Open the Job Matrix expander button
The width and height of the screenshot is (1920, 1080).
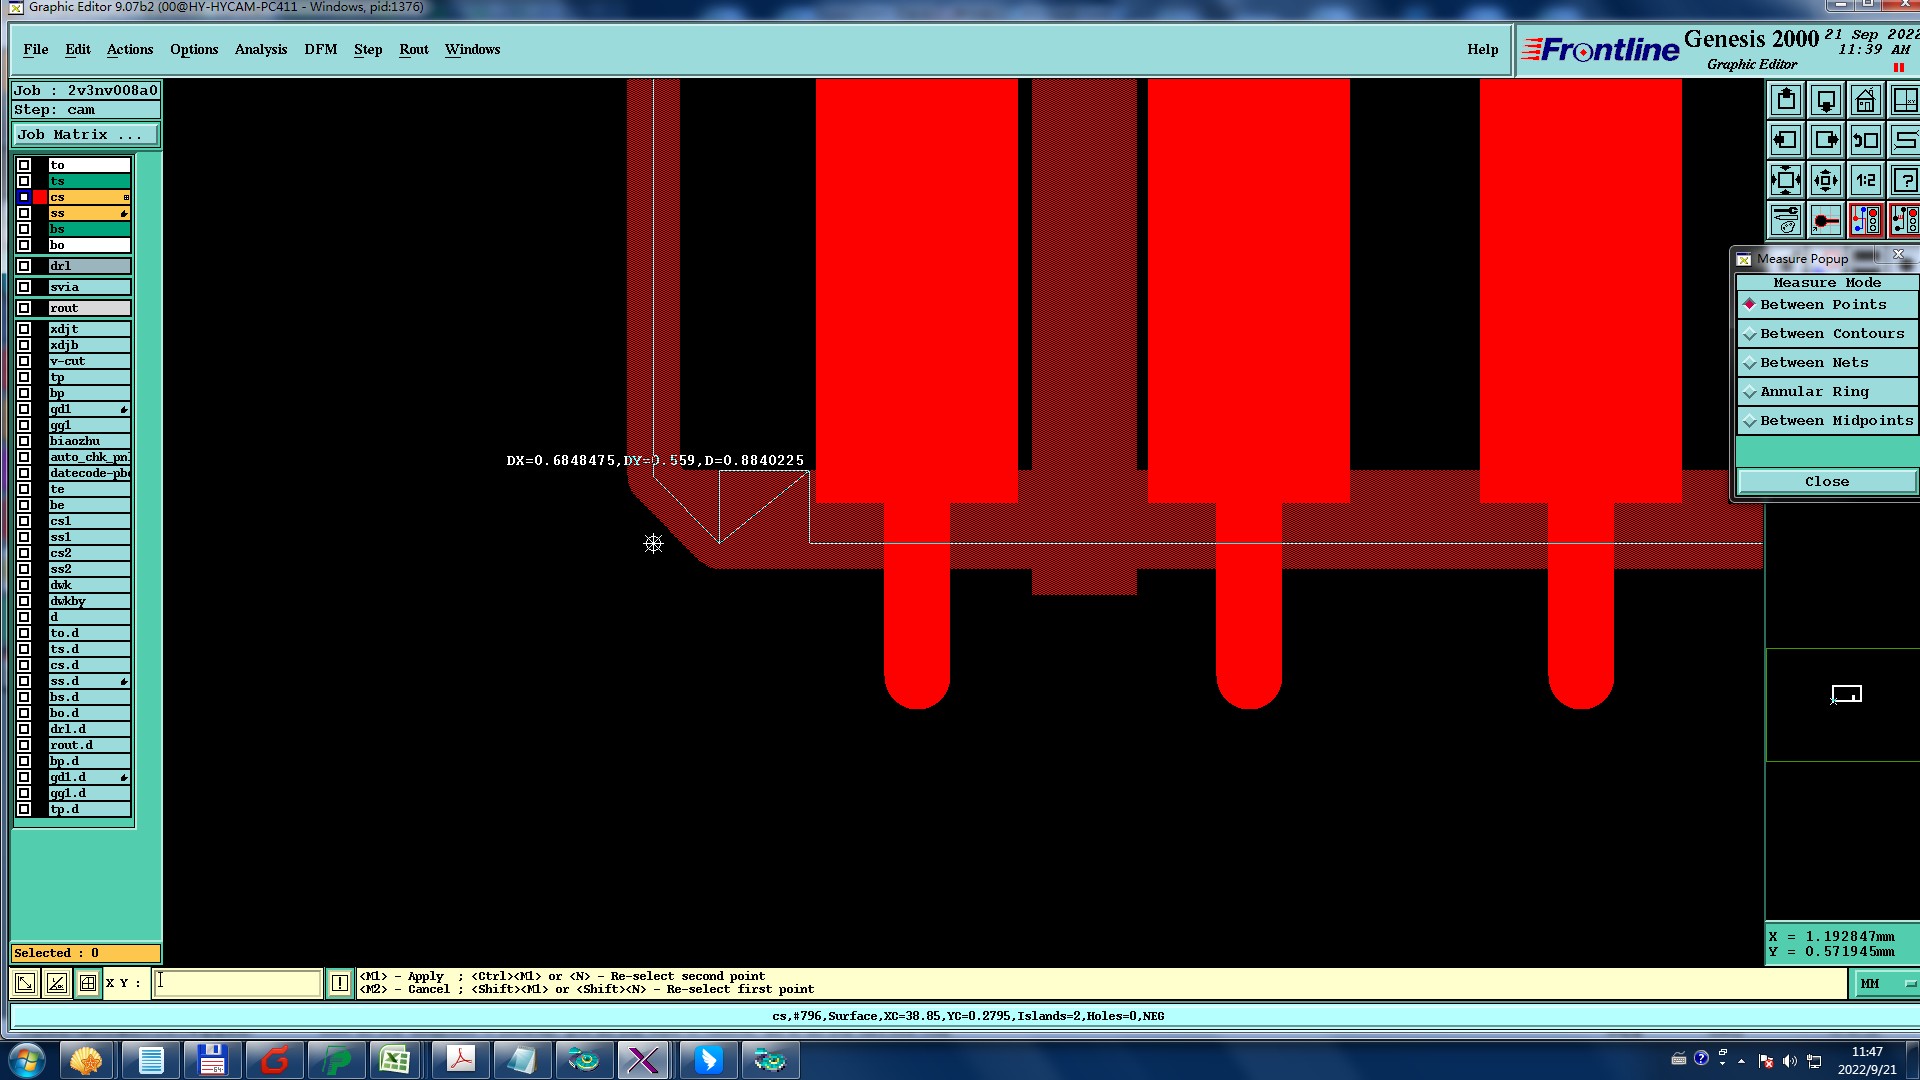pos(85,135)
